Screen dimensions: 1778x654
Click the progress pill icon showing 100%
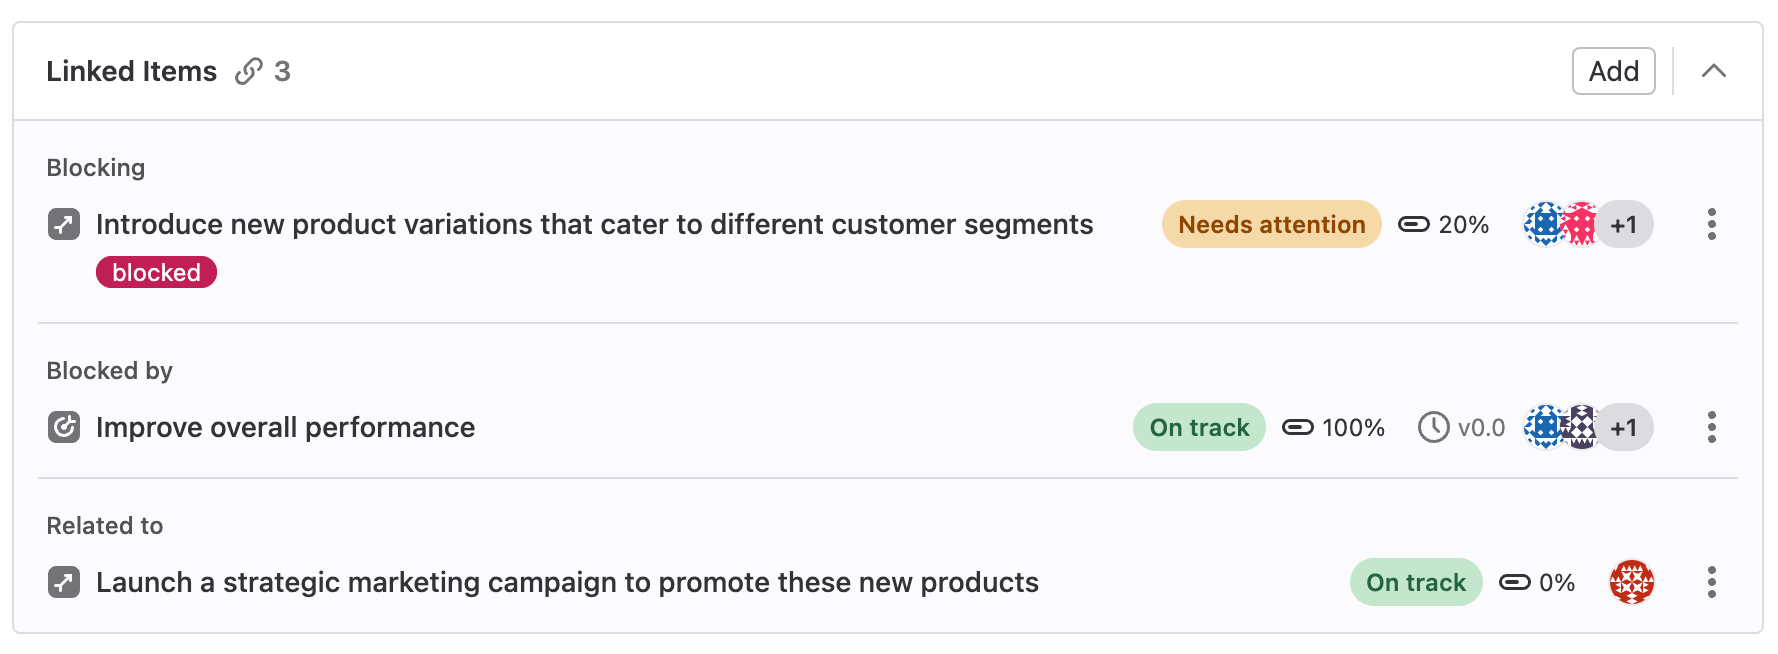coord(1298,427)
